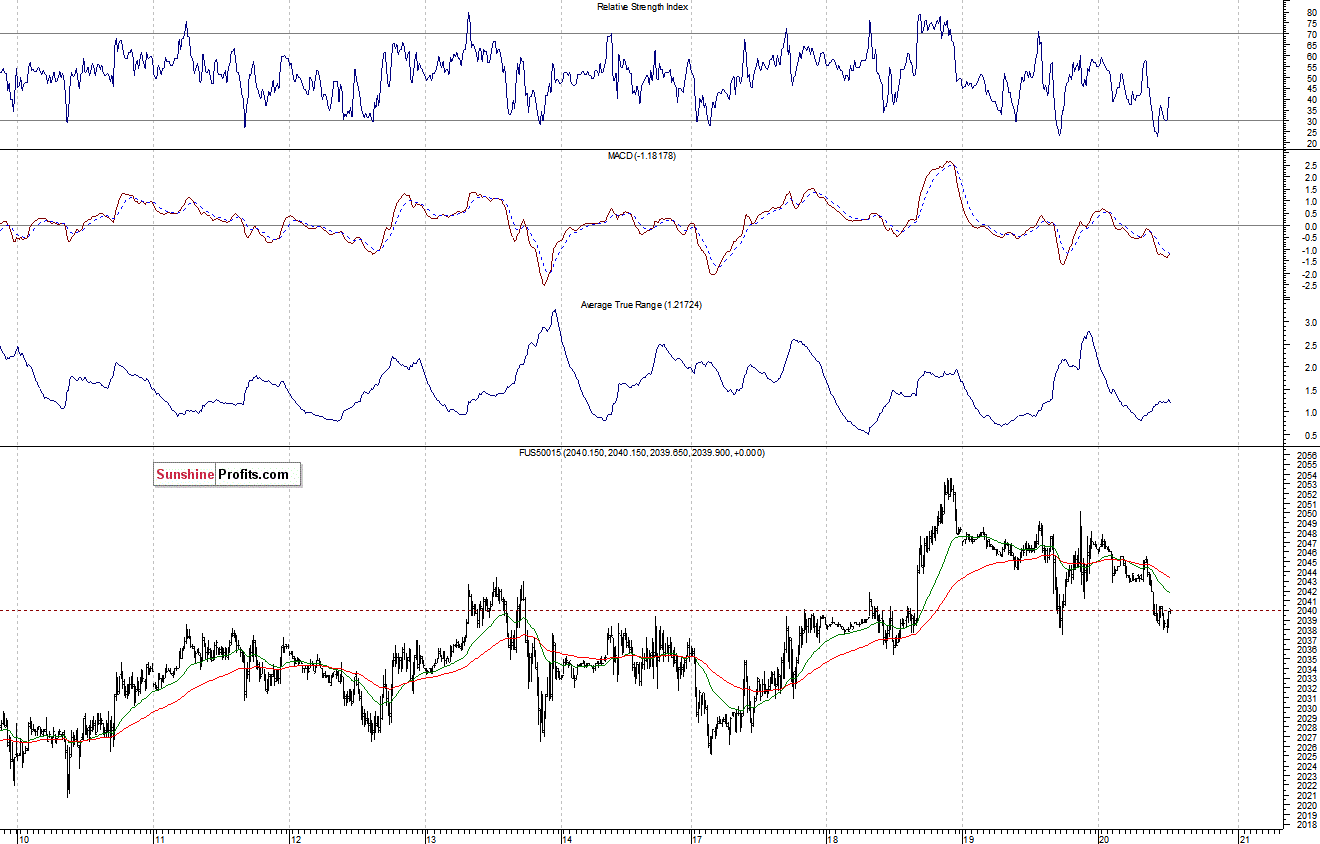Screen dimensions: 1320x844
Task: Click the 2018 value on price scale
Action: 1307,825
